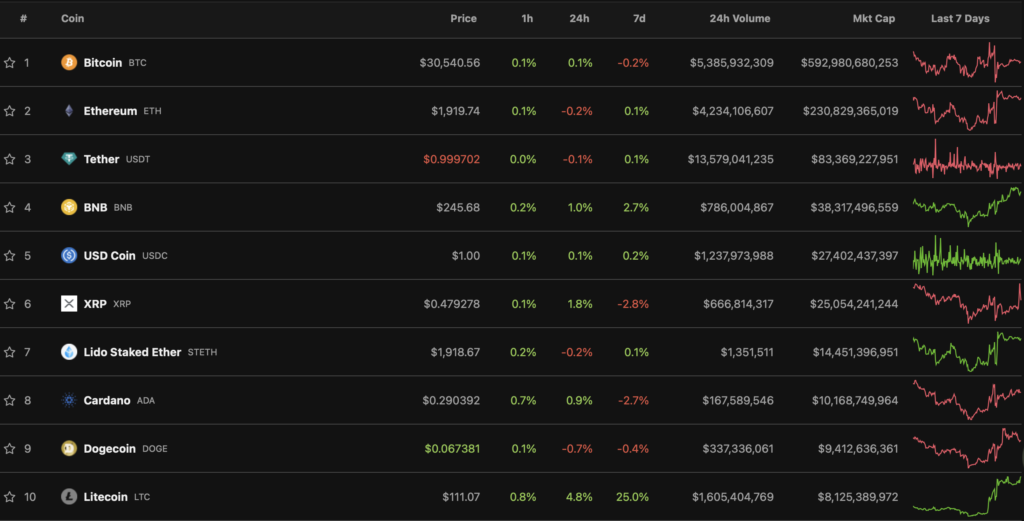Click the Tether logo icon
The width and height of the screenshot is (1024, 521).
(69, 159)
